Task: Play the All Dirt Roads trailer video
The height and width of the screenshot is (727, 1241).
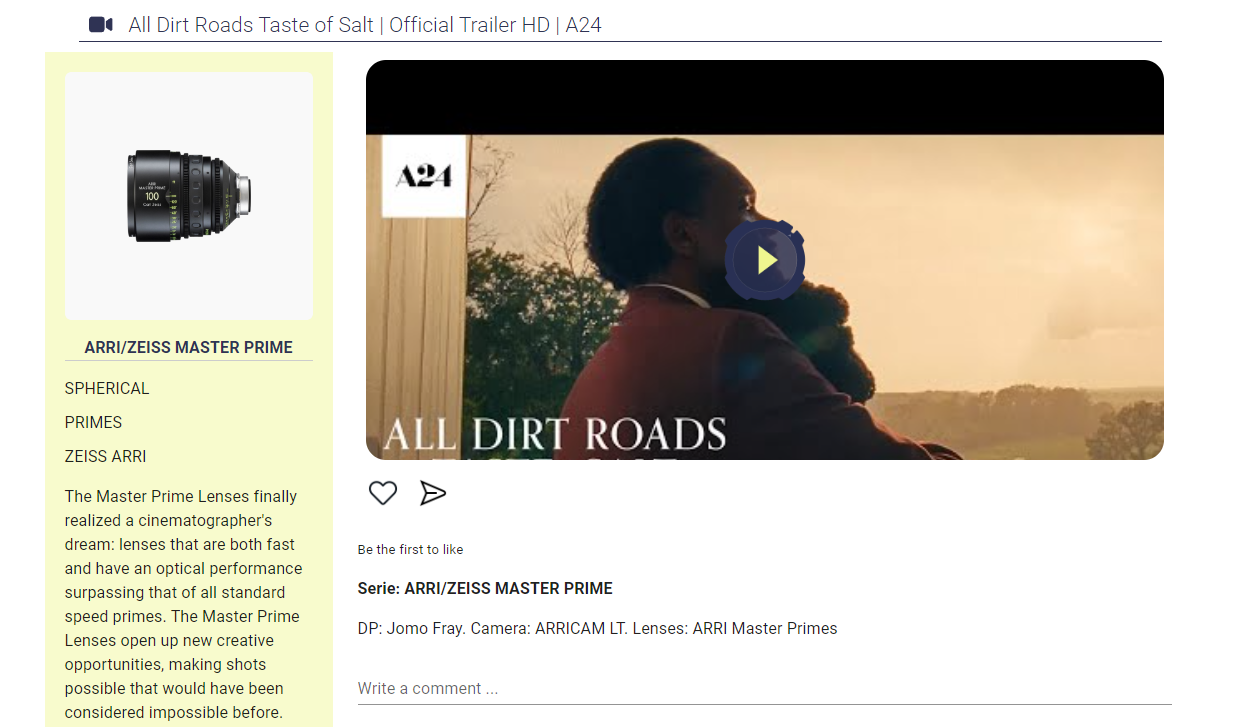Action: [x=765, y=260]
